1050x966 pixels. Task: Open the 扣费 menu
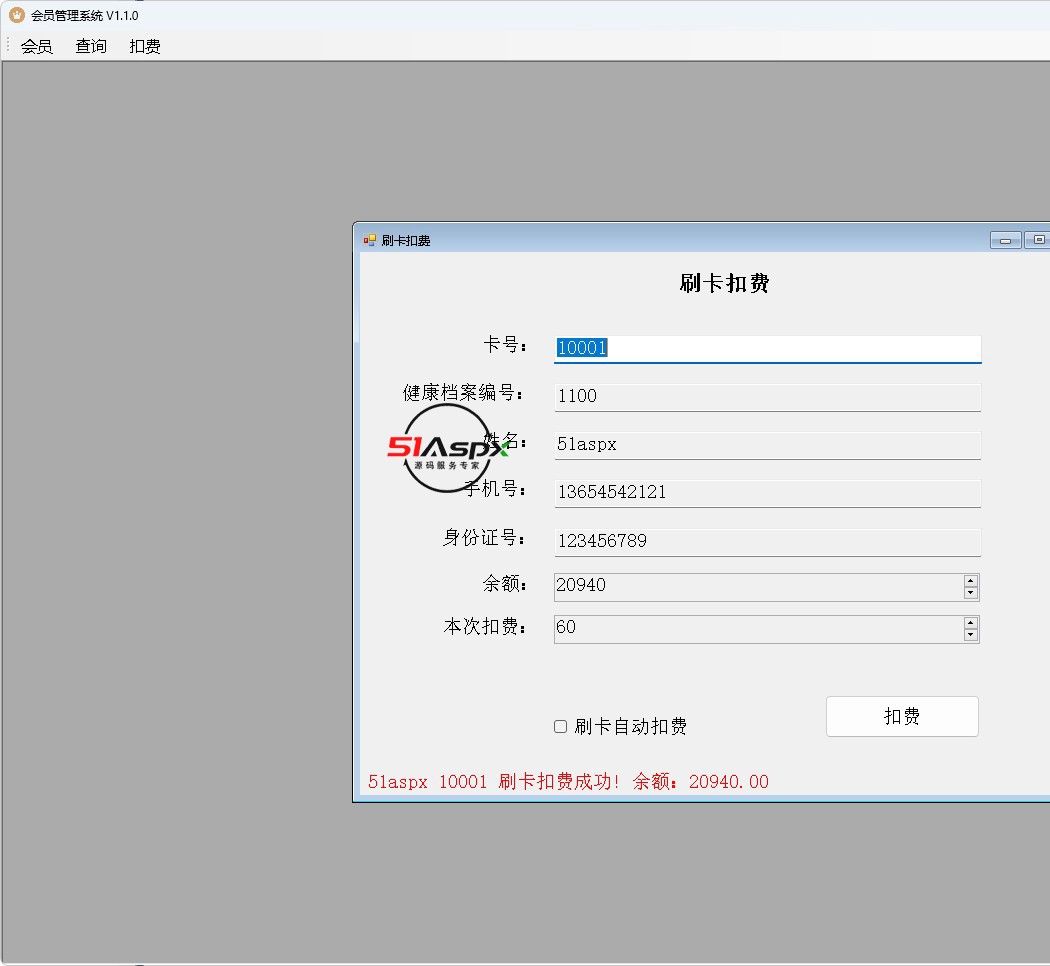coord(145,46)
